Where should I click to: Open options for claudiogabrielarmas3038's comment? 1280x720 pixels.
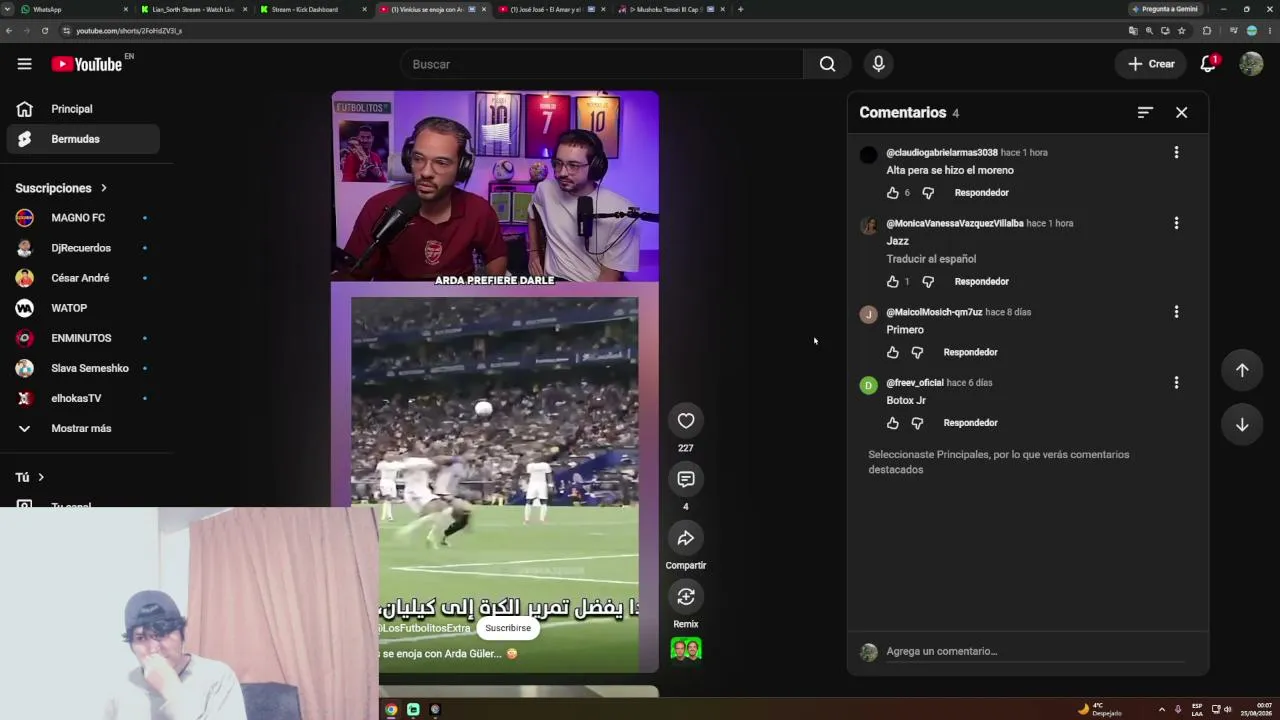(1176, 152)
